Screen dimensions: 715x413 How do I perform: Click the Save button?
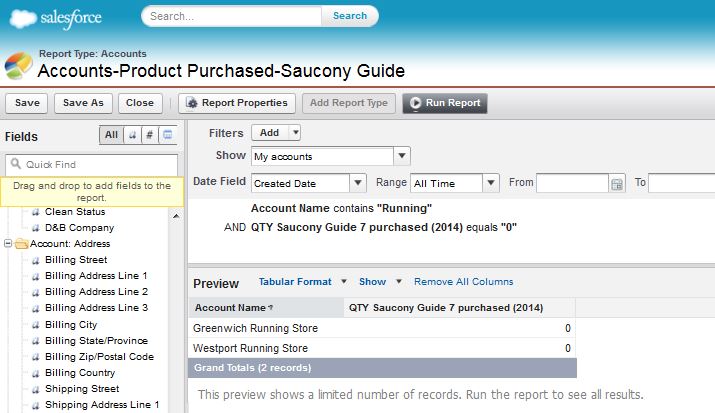point(27,103)
